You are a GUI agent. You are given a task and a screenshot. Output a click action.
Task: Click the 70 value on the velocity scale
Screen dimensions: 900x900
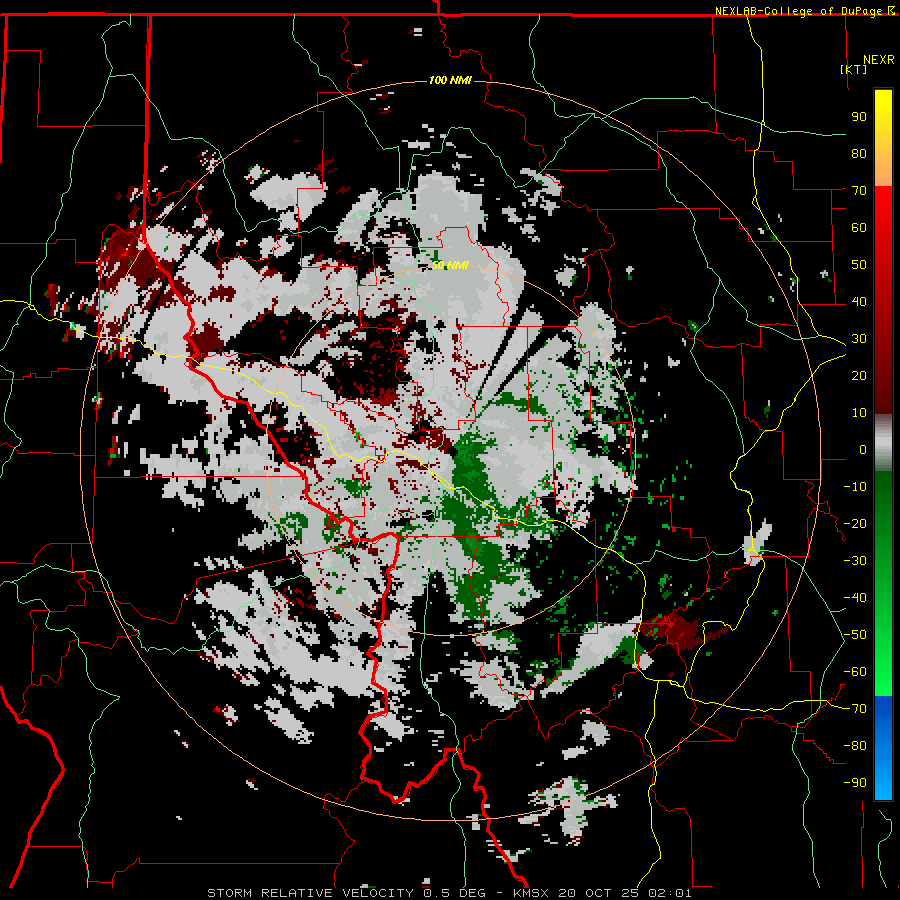click(859, 191)
